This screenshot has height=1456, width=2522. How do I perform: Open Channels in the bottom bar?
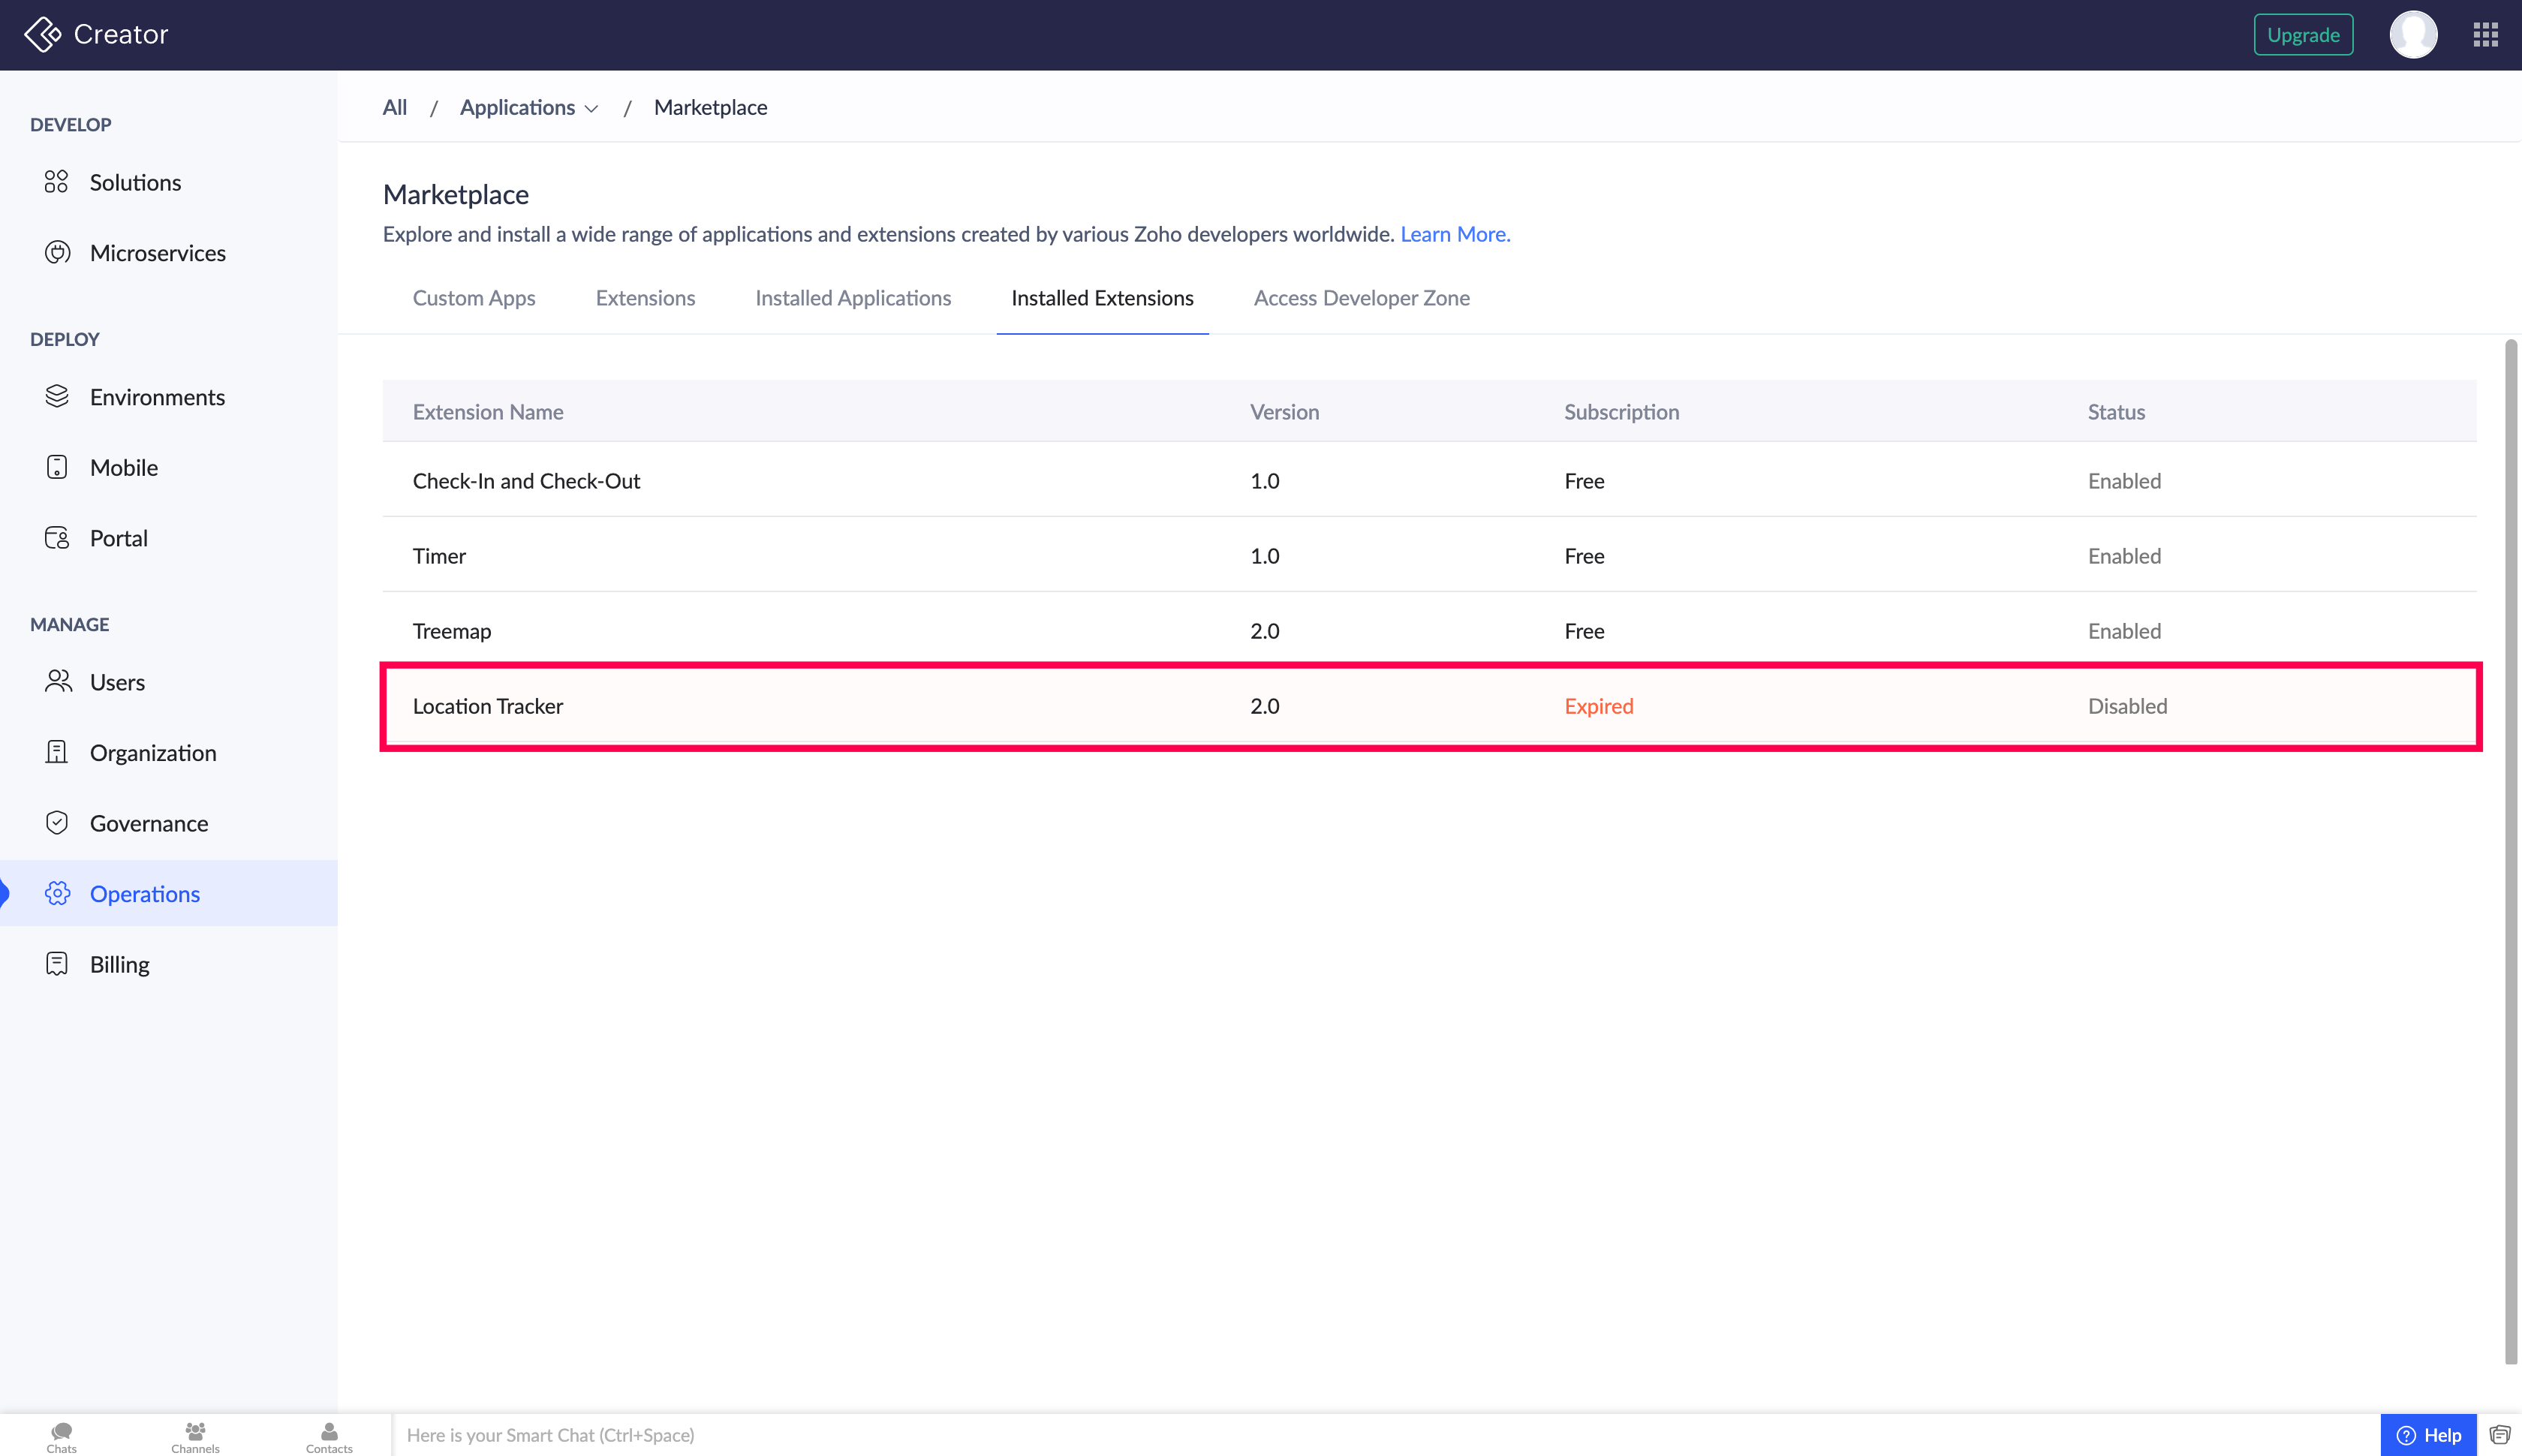coord(195,1436)
